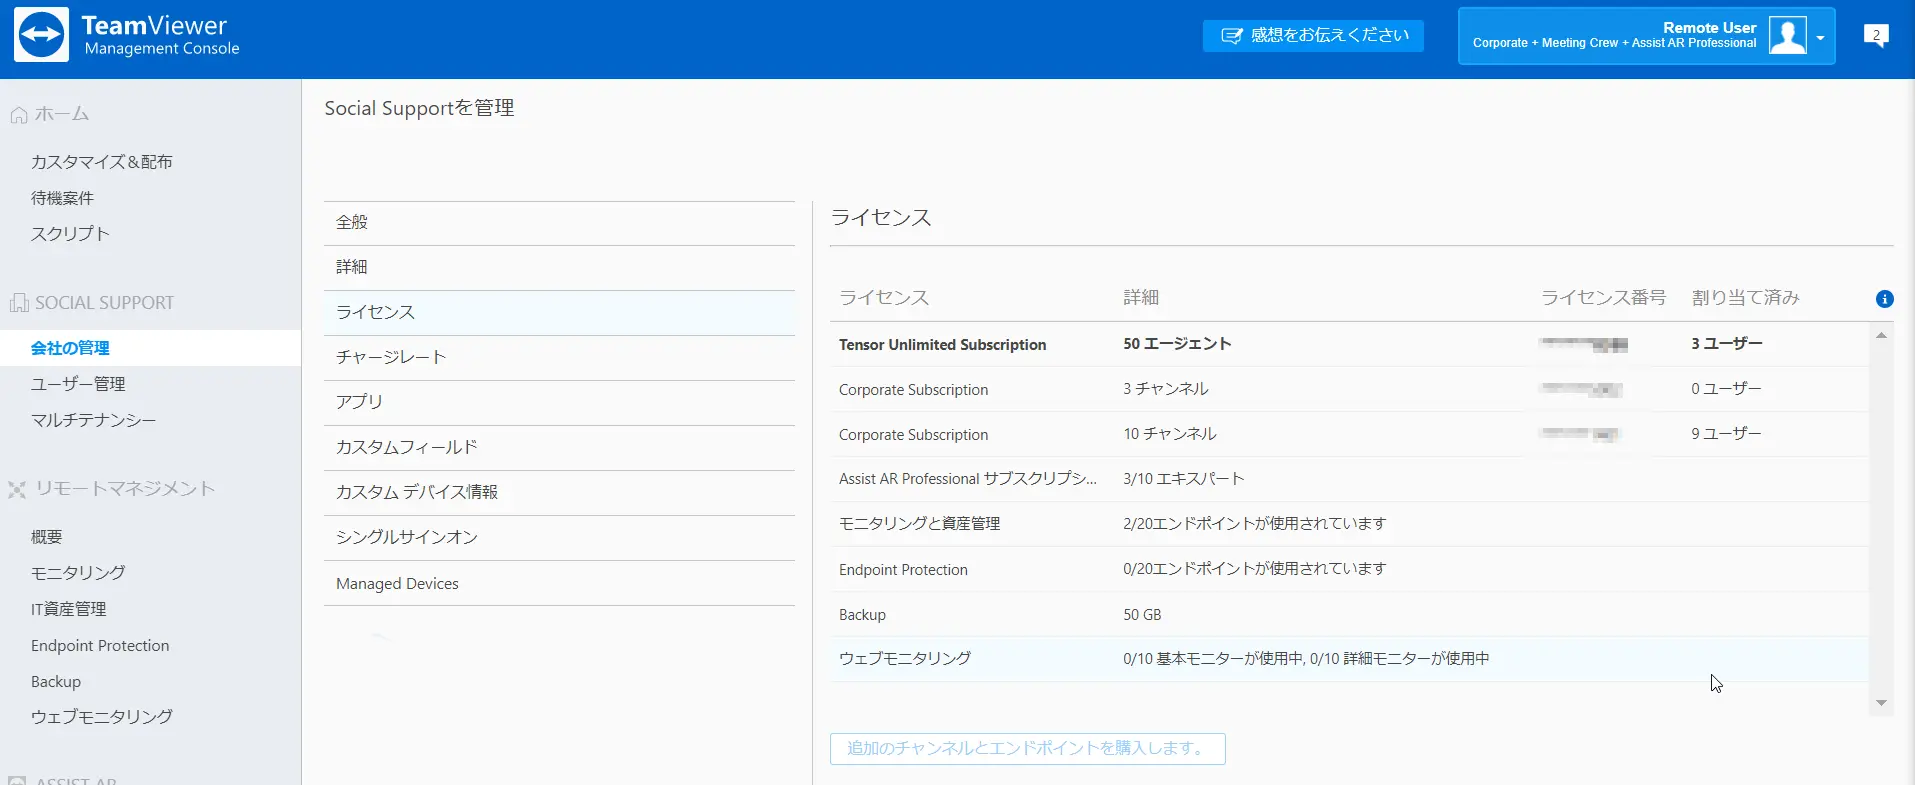Open the カスタムフィールド tab
1915x785 pixels.
tap(559, 448)
